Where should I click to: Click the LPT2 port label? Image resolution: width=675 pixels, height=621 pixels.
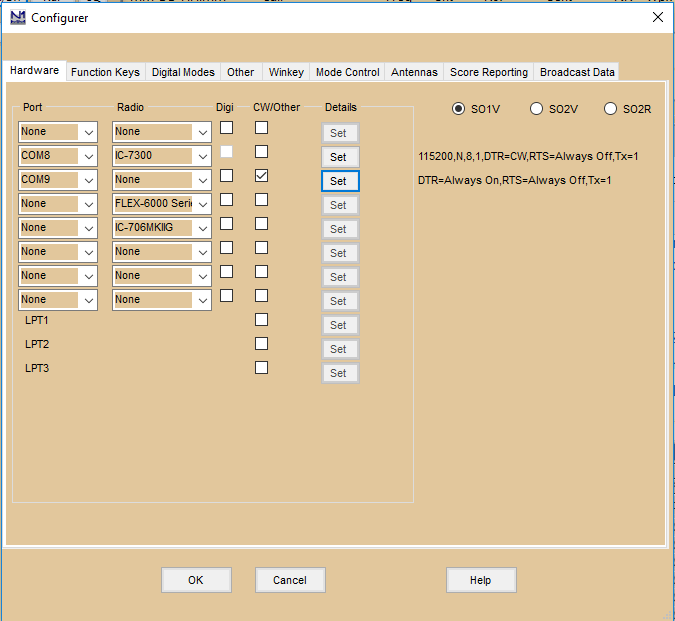coord(37,344)
